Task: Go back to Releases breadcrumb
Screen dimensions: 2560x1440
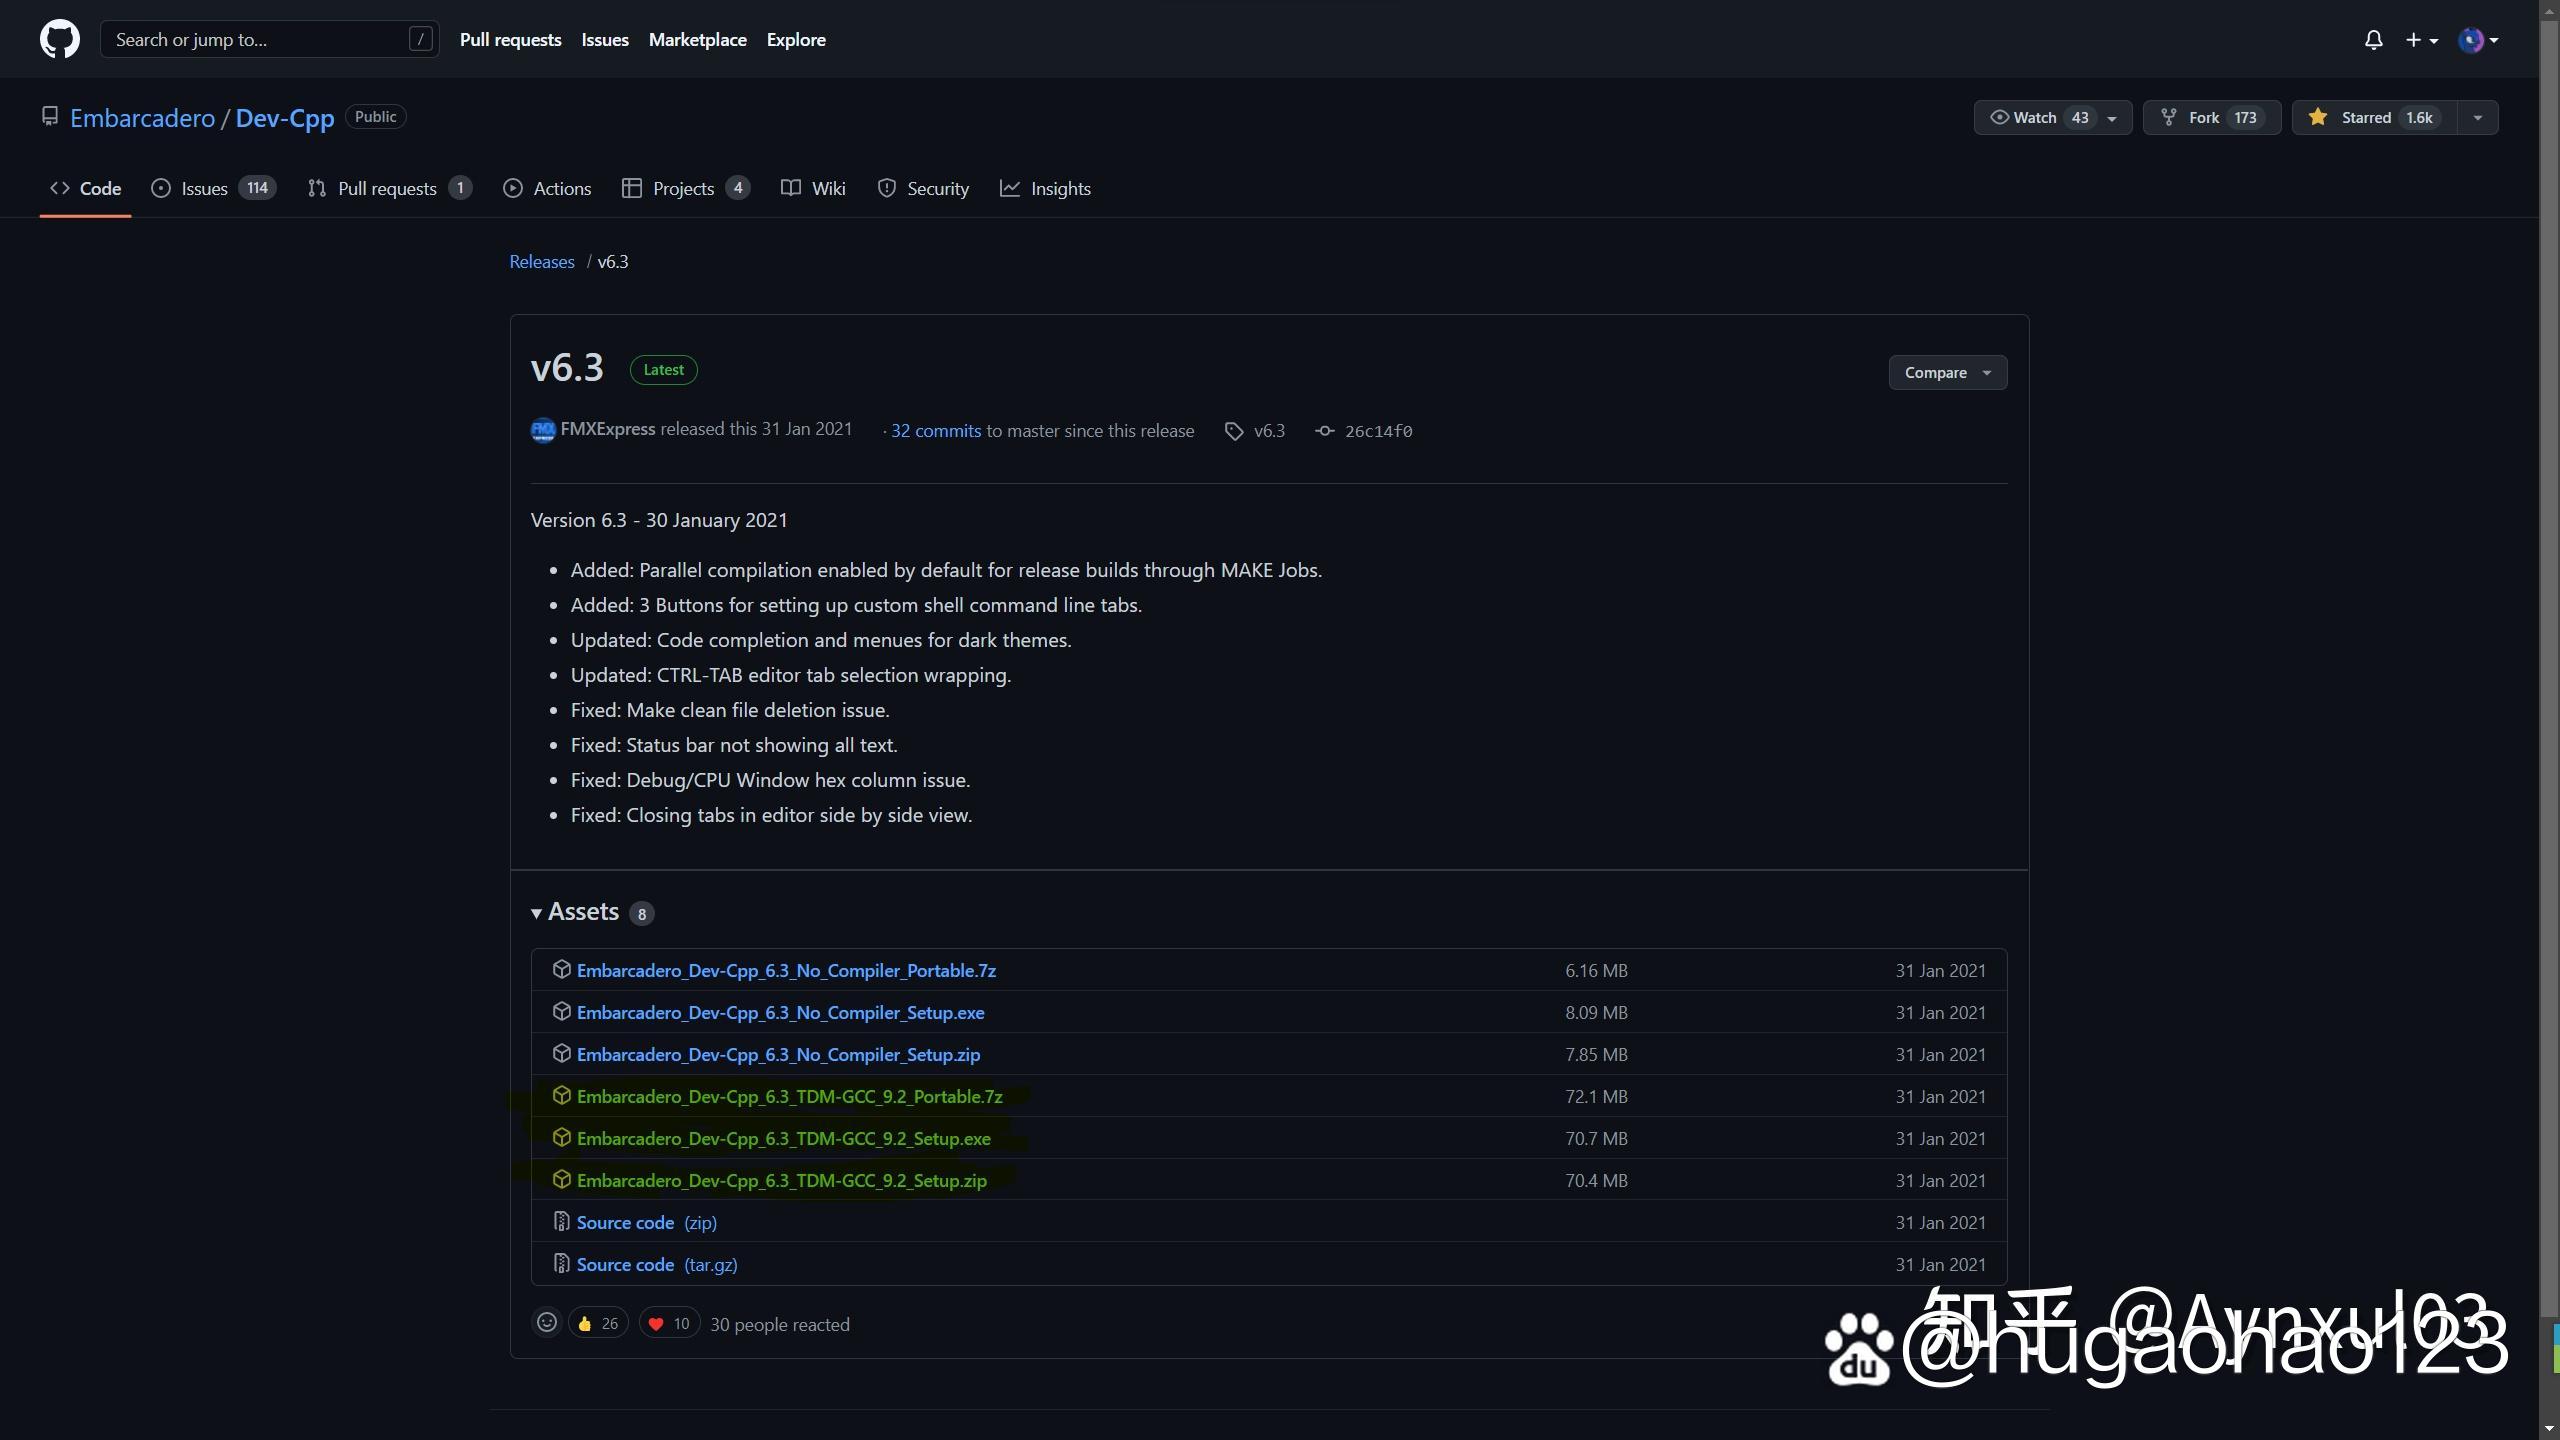Action: coord(542,261)
